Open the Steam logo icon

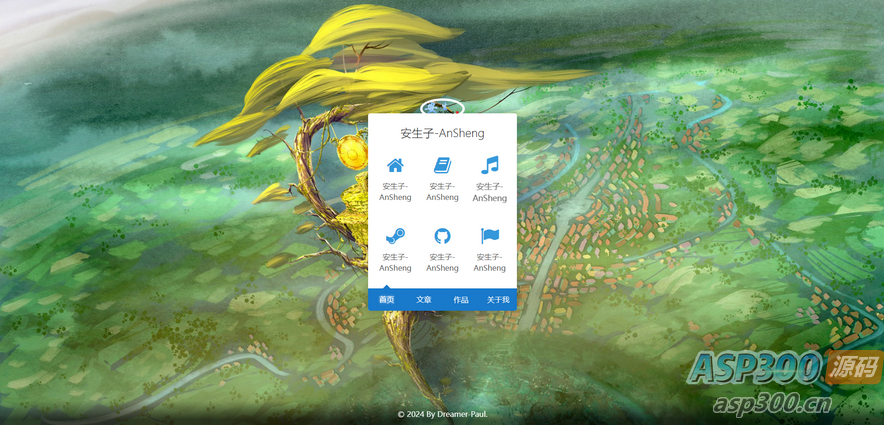(395, 236)
